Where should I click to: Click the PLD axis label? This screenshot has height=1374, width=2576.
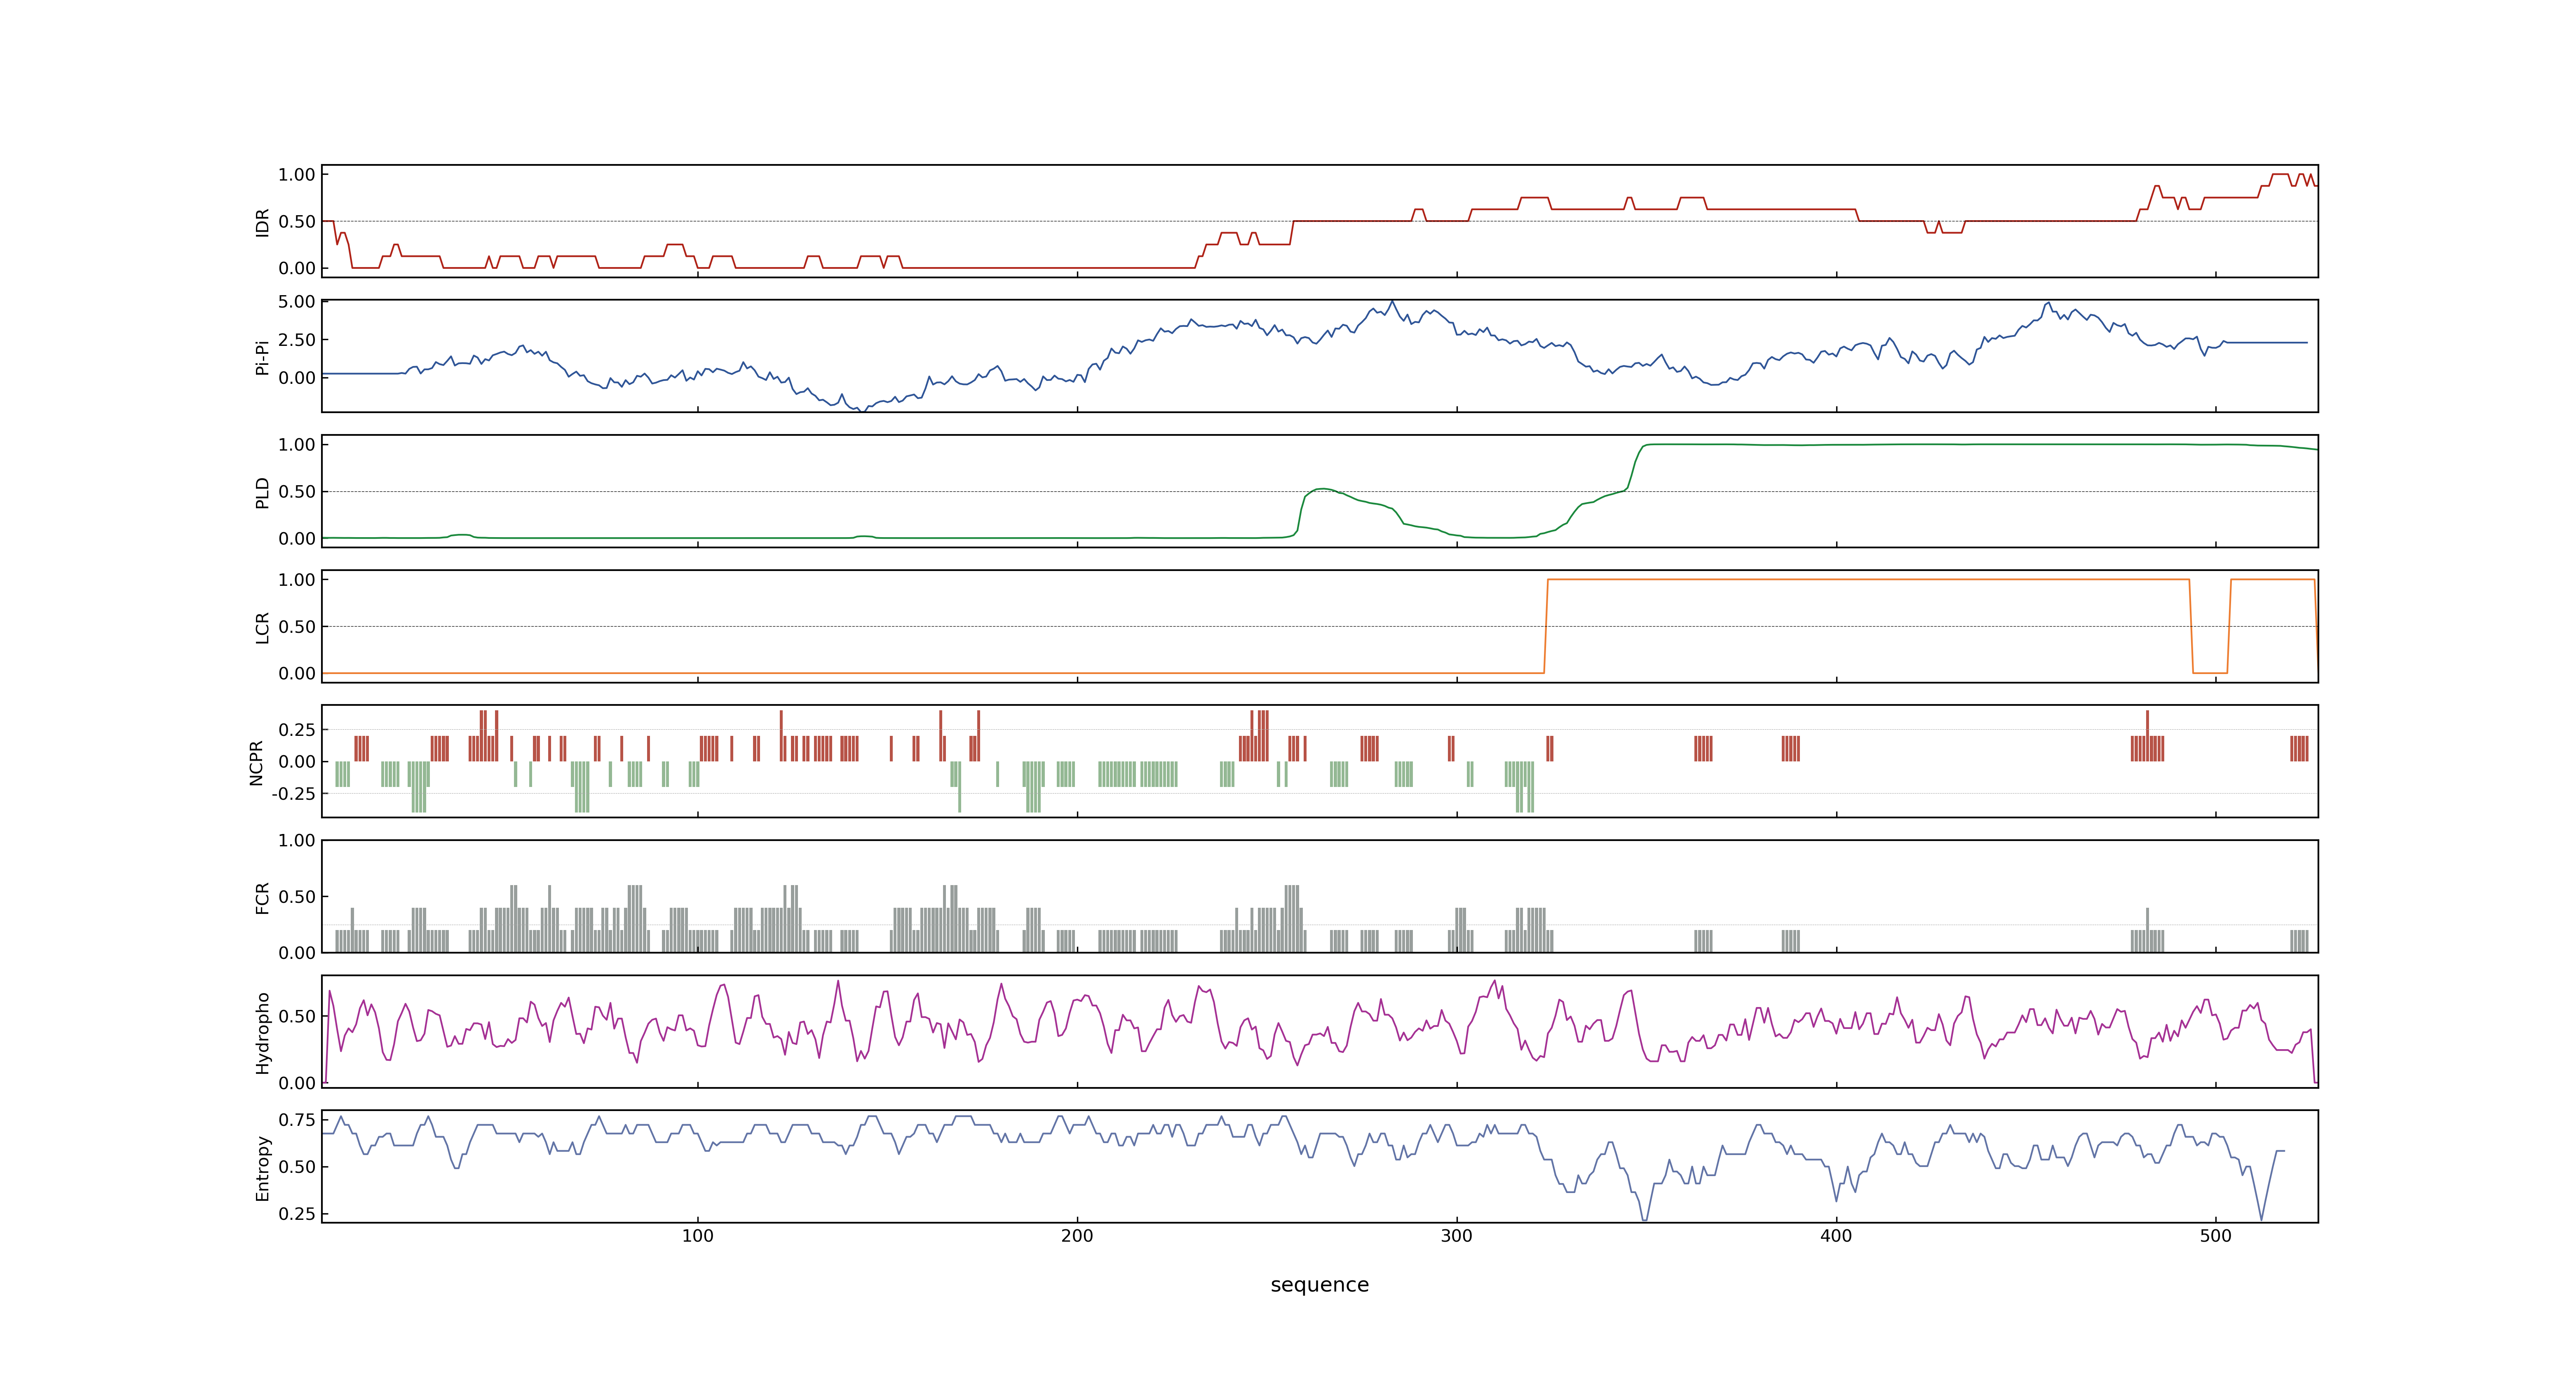[x=263, y=492]
